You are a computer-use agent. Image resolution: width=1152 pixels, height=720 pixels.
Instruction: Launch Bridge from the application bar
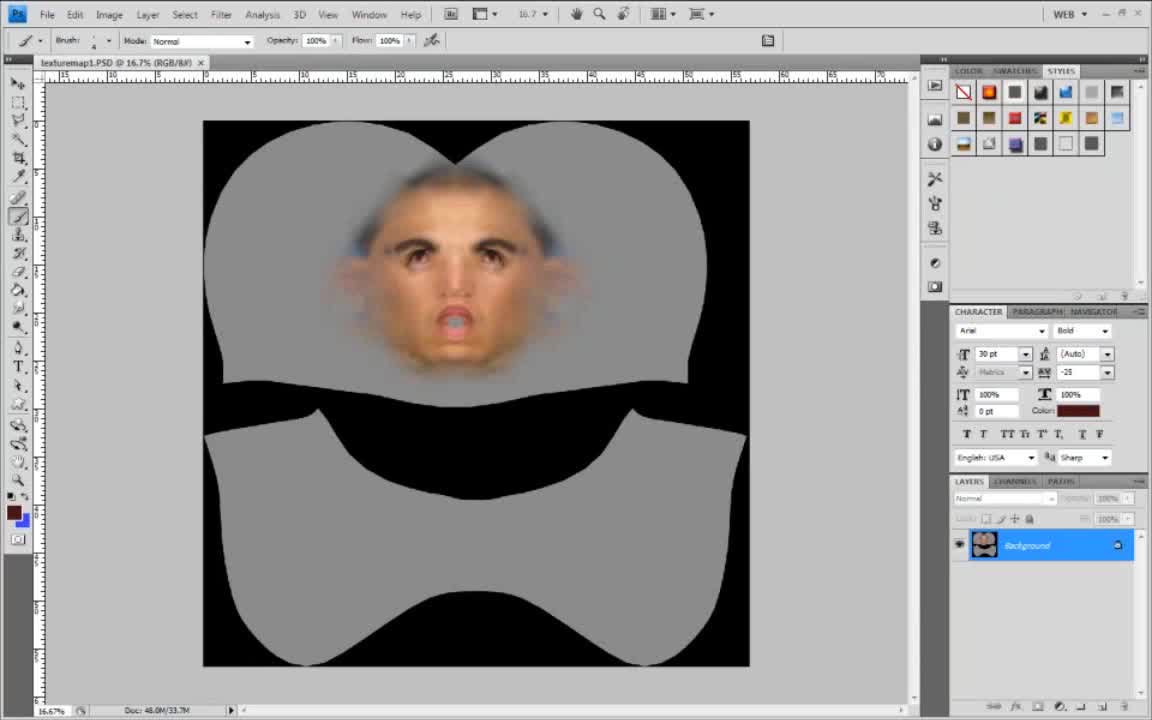click(x=451, y=14)
